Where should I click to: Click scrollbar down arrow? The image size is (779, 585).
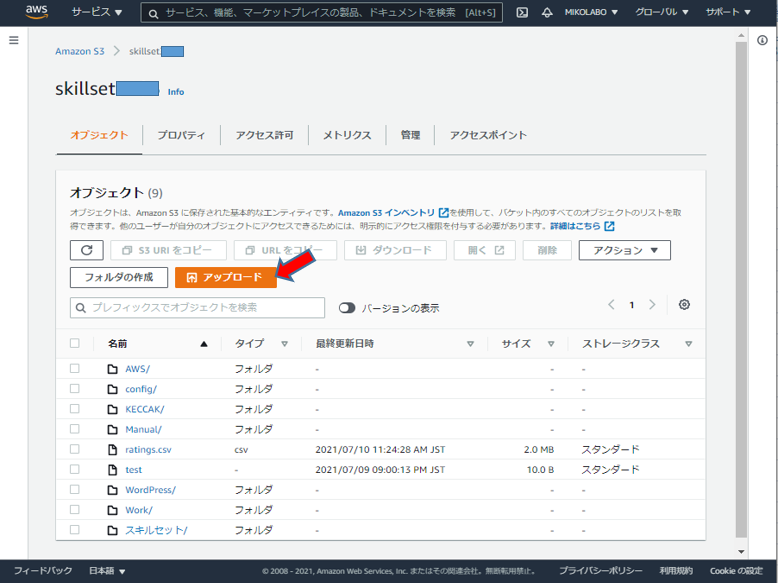(x=741, y=551)
